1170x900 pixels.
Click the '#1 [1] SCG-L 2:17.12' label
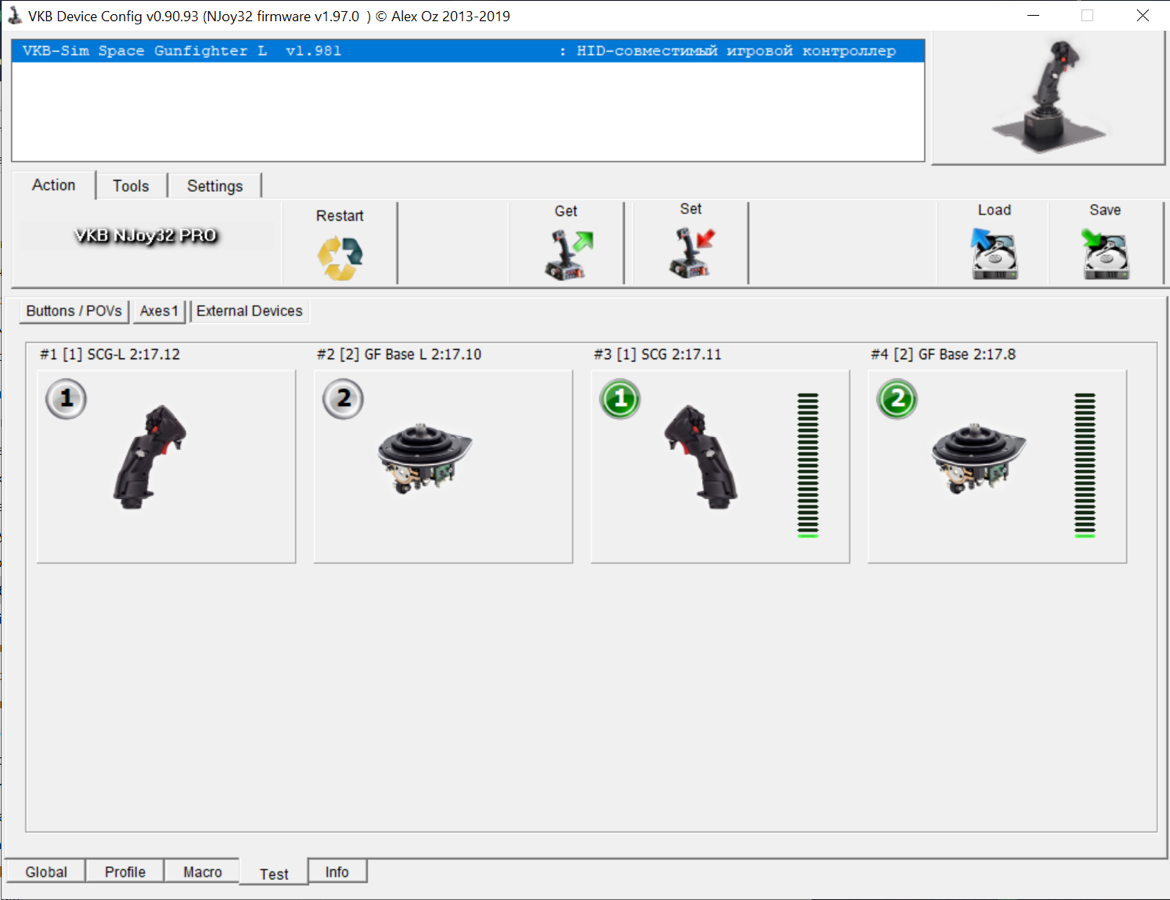110,354
